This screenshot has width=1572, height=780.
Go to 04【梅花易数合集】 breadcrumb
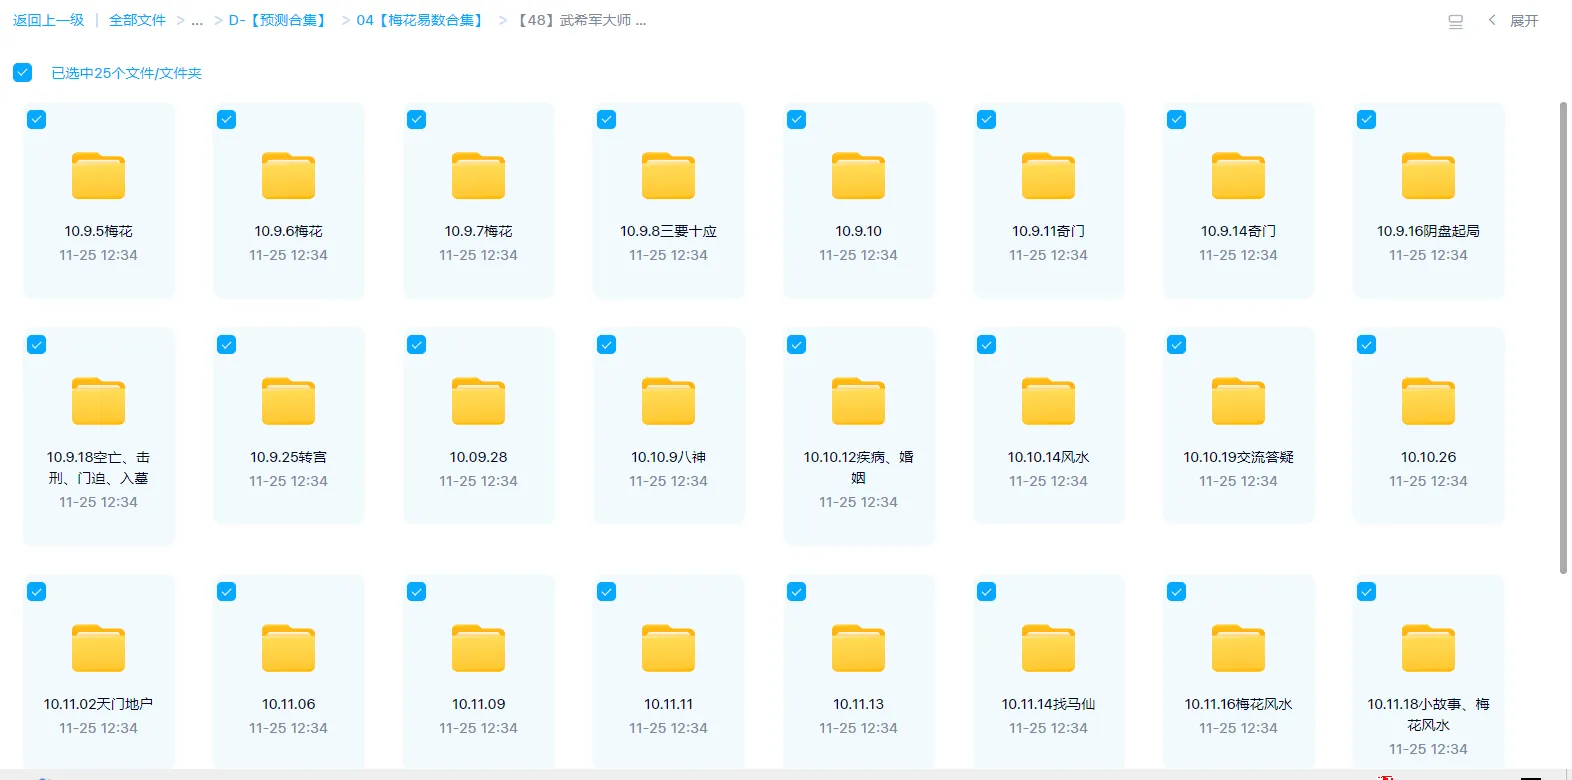click(x=421, y=21)
